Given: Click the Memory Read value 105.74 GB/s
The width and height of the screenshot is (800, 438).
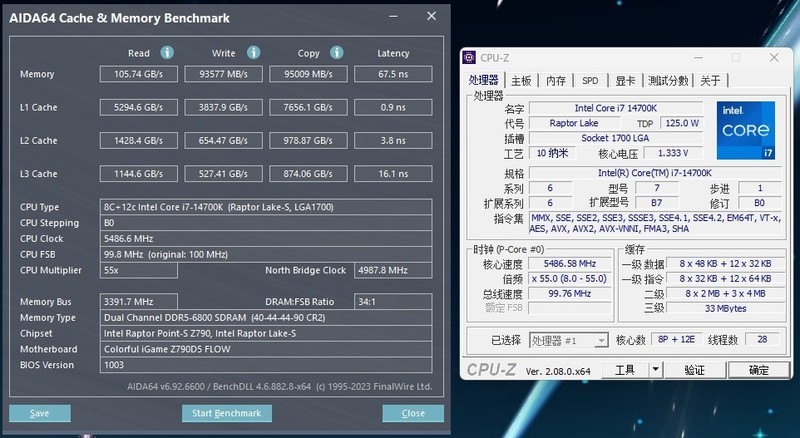Looking at the screenshot, I should [139, 74].
